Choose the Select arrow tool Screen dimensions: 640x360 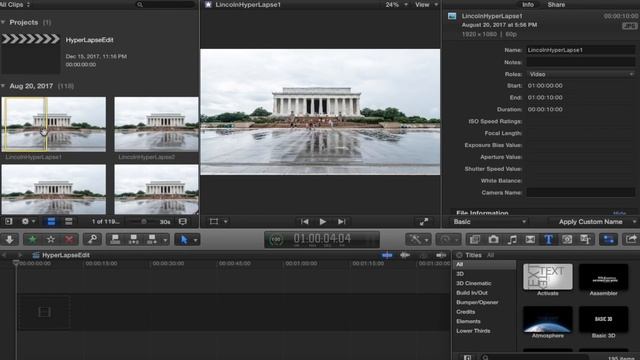pyautogui.click(x=184, y=239)
